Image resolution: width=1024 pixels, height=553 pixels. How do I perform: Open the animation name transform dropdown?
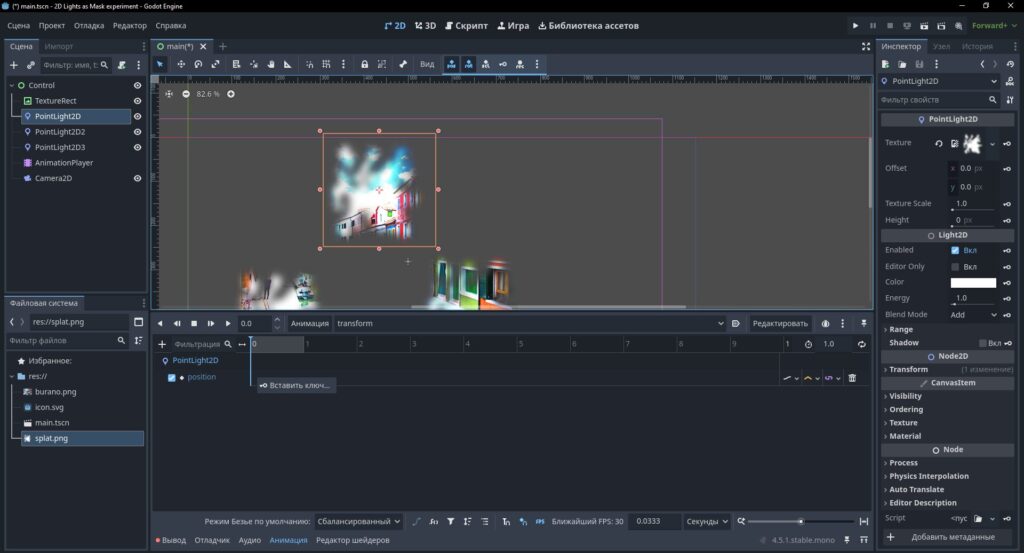click(530, 323)
